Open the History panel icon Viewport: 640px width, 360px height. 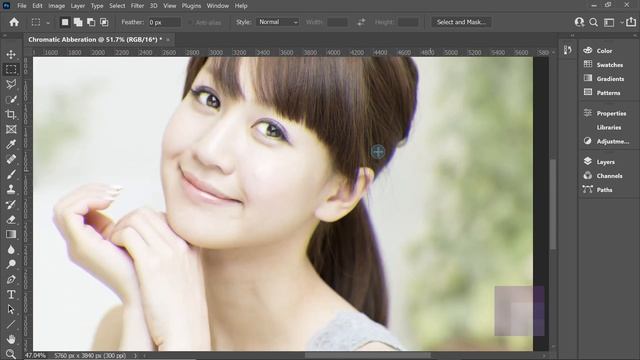click(x=568, y=50)
